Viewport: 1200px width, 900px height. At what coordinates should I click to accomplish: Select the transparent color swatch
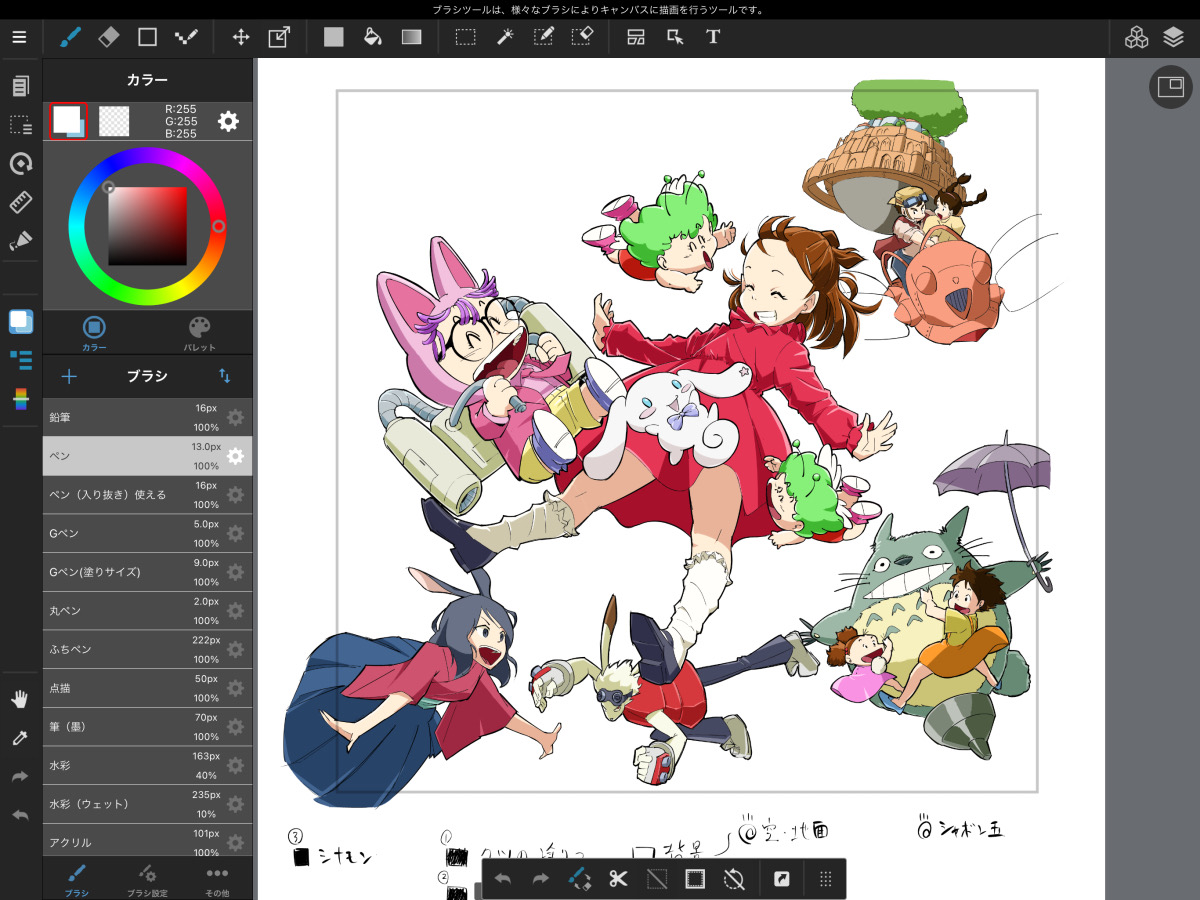tap(114, 121)
